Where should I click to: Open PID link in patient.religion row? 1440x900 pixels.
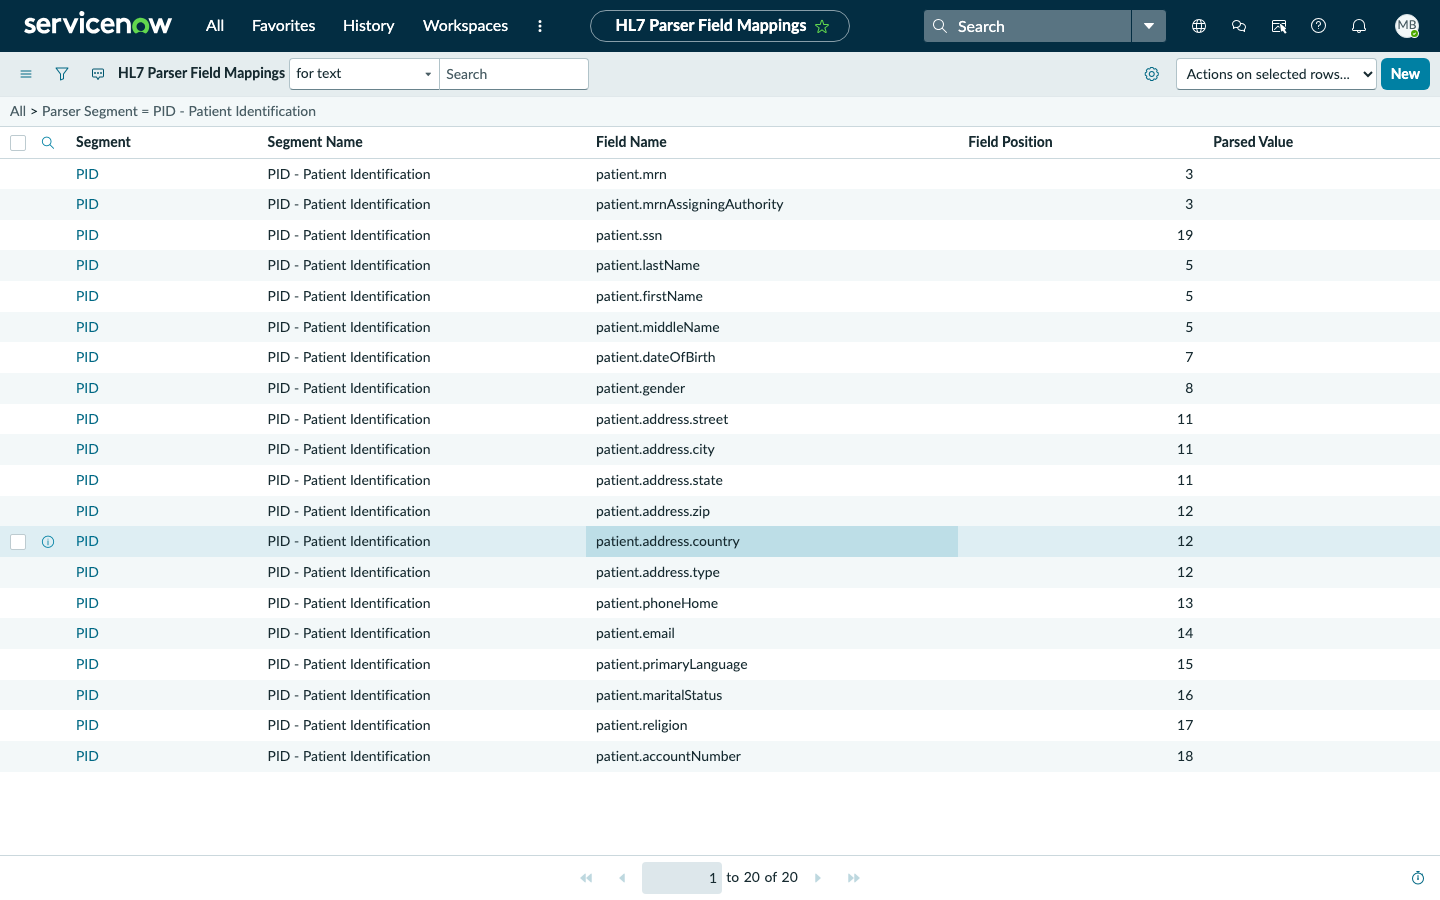click(87, 725)
